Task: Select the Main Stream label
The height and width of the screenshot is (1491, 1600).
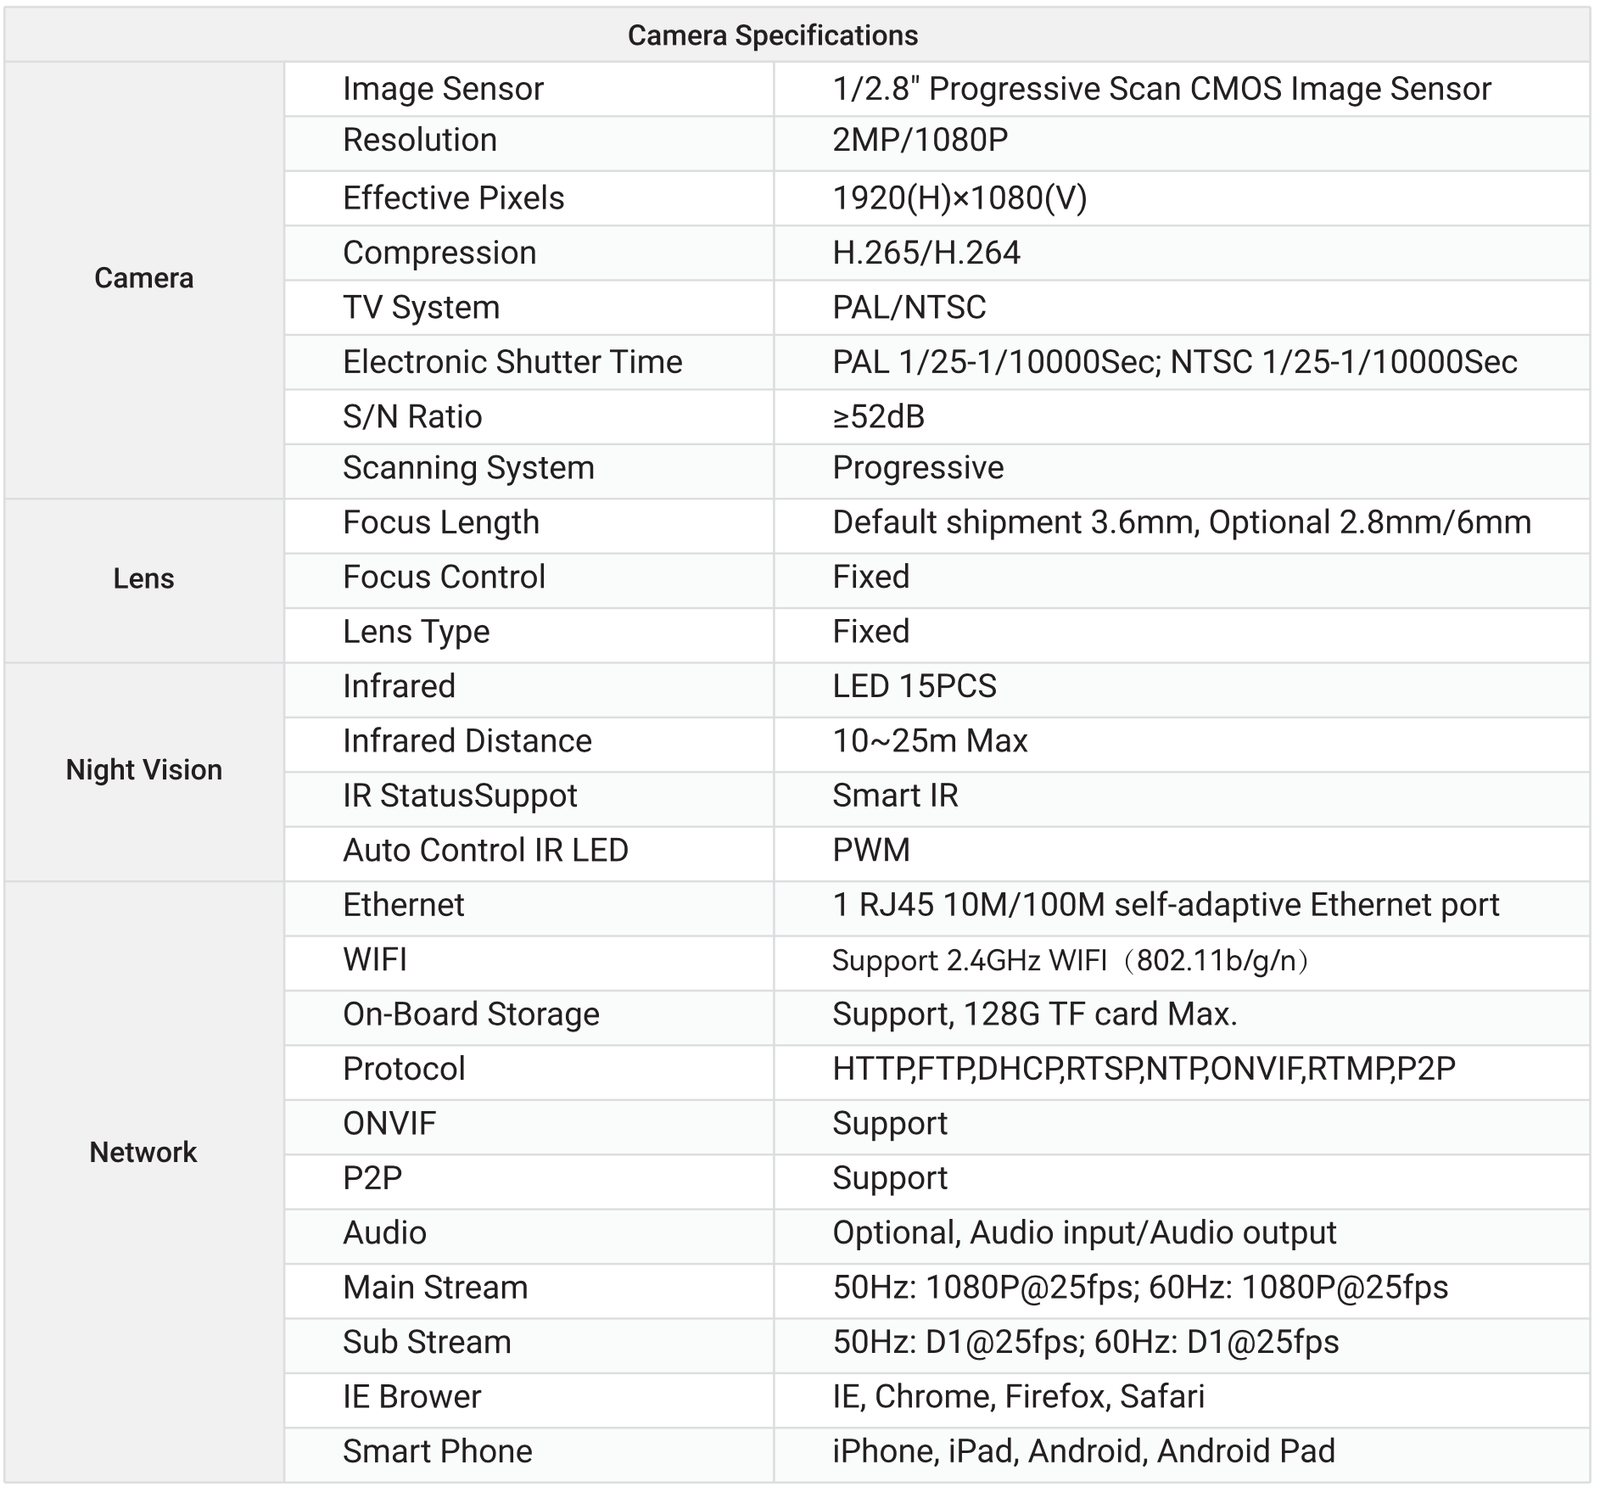Action: 435,1288
